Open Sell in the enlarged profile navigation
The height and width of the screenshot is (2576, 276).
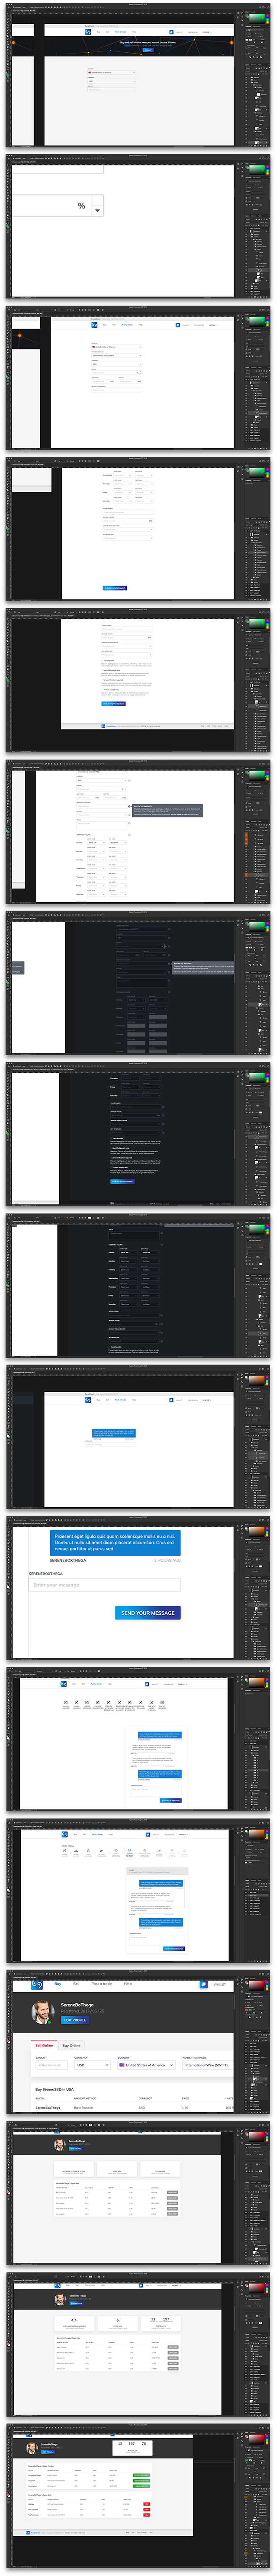pos(76,1984)
